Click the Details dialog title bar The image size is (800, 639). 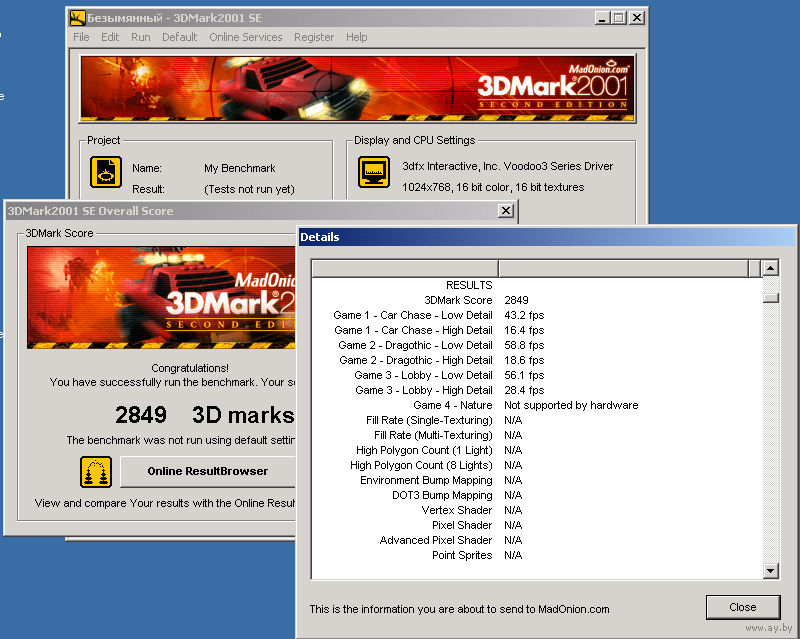[x=547, y=237]
